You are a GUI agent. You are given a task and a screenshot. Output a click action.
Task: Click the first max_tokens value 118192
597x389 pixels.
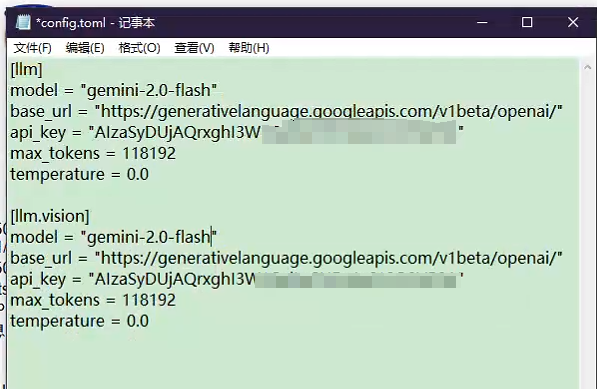click(149, 154)
